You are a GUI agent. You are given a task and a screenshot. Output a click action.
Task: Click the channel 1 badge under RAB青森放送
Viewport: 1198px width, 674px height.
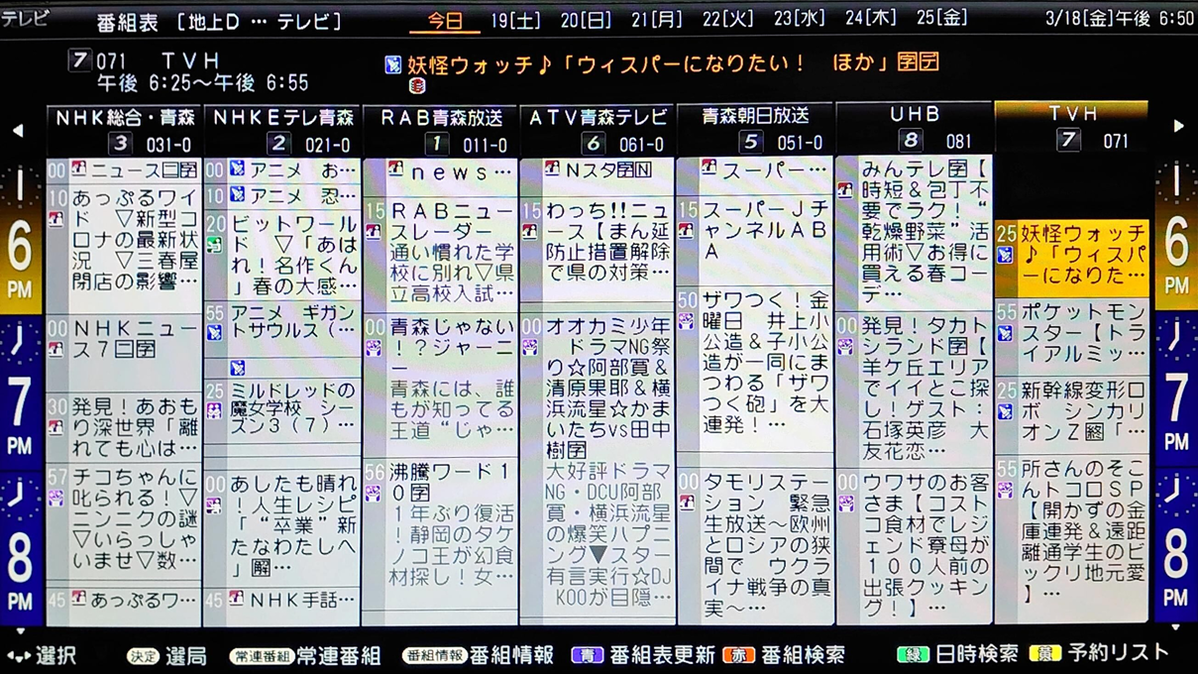(x=436, y=143)
